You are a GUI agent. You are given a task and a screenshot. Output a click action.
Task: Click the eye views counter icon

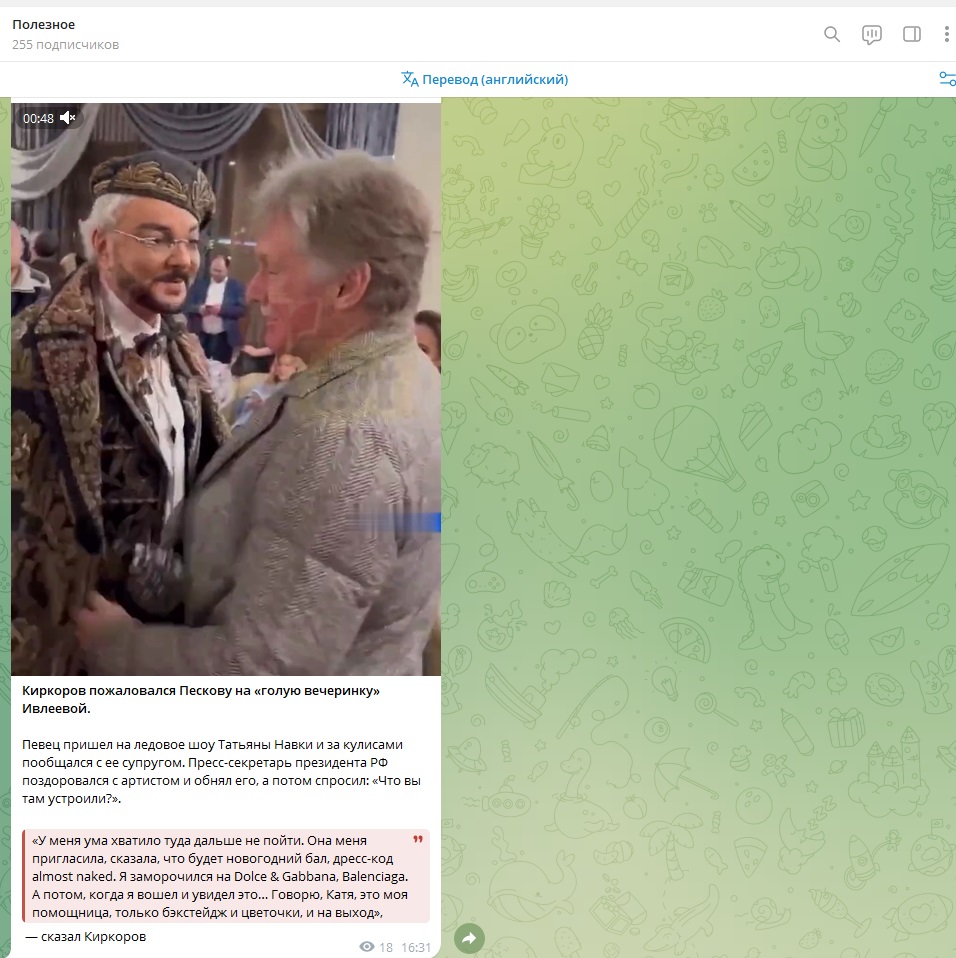click(x=367, y=947)
